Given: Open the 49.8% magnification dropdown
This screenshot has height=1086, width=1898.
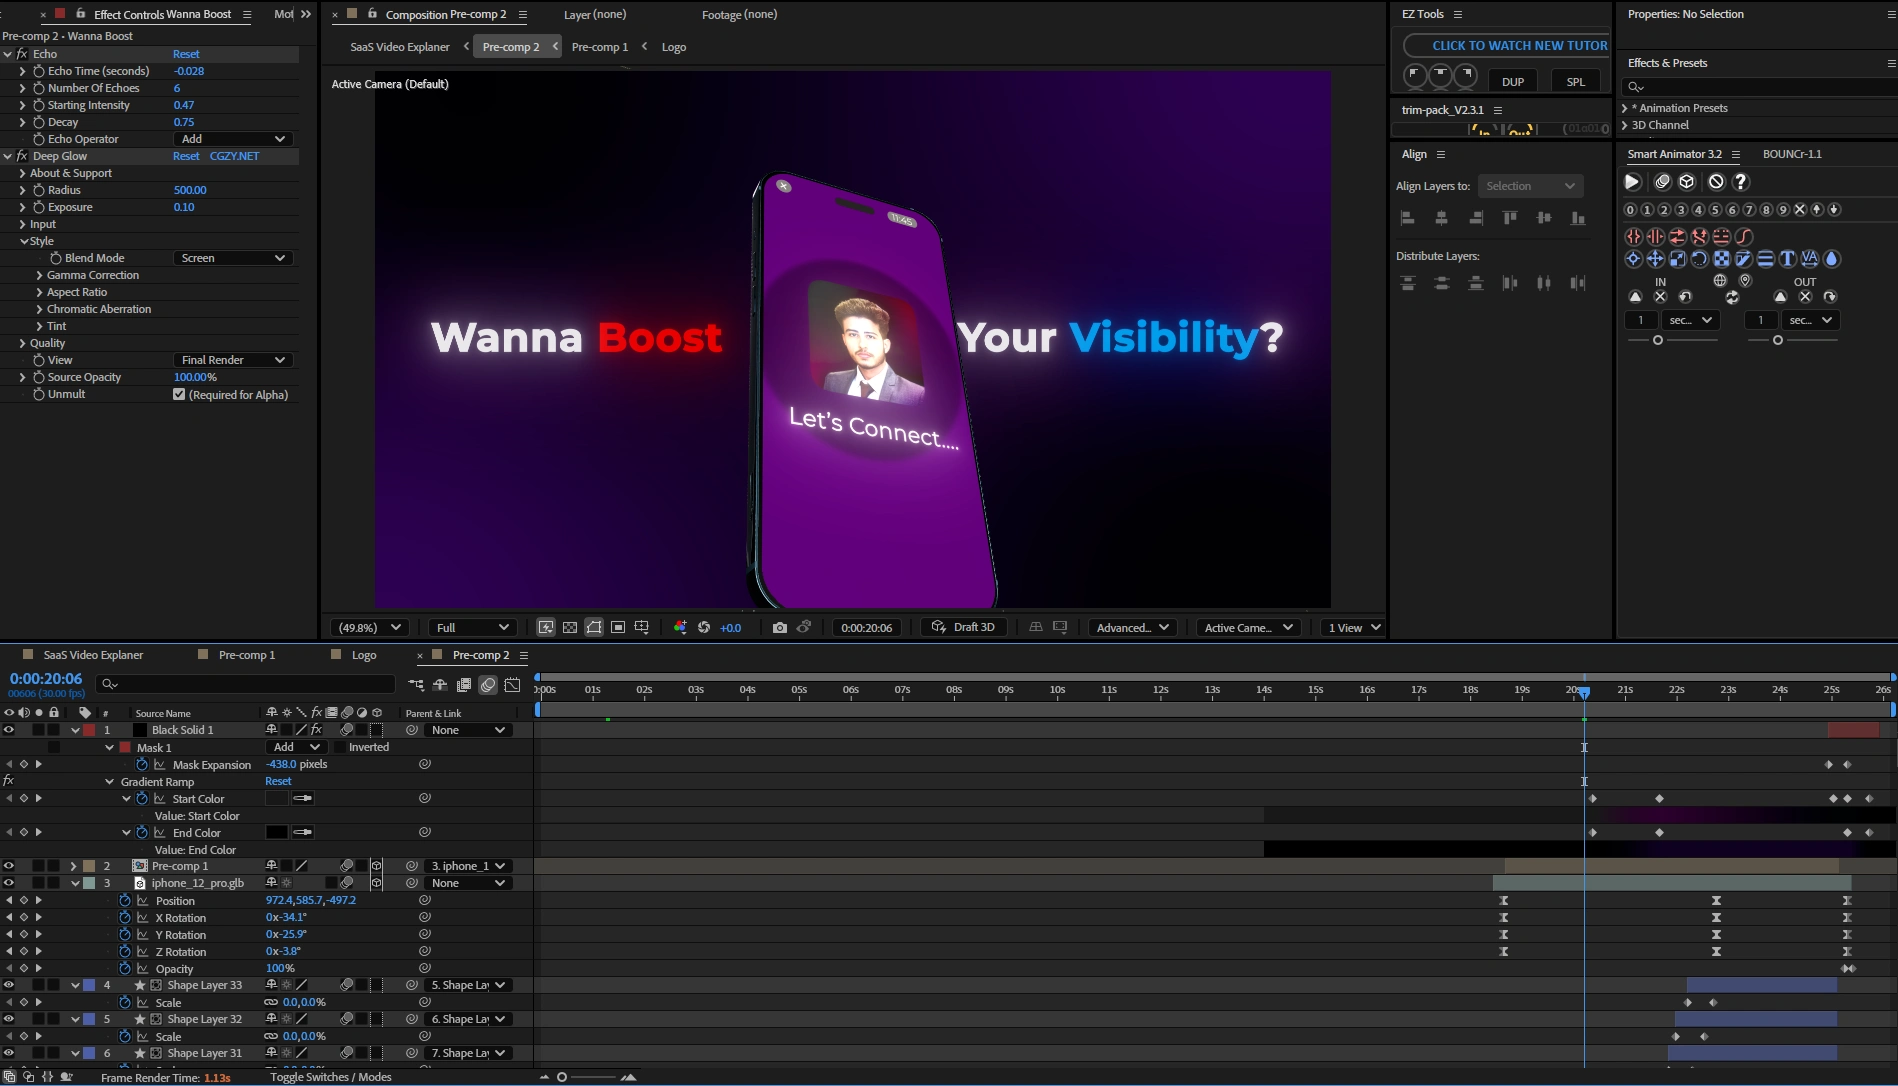Looking at the screenshot, I should 368,627.
